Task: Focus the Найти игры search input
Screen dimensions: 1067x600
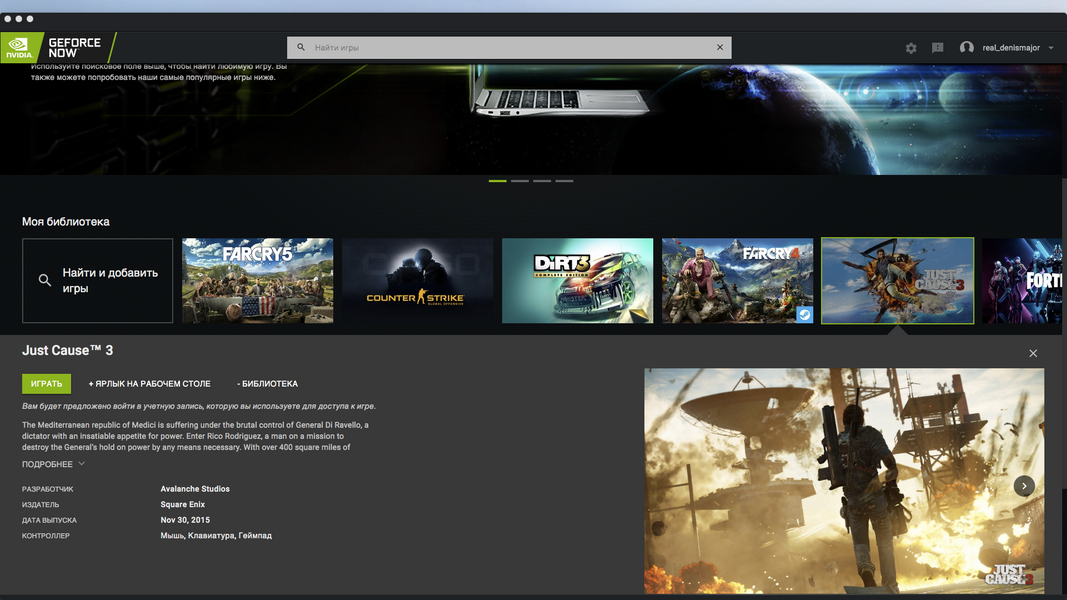Action: click(510, 47)
